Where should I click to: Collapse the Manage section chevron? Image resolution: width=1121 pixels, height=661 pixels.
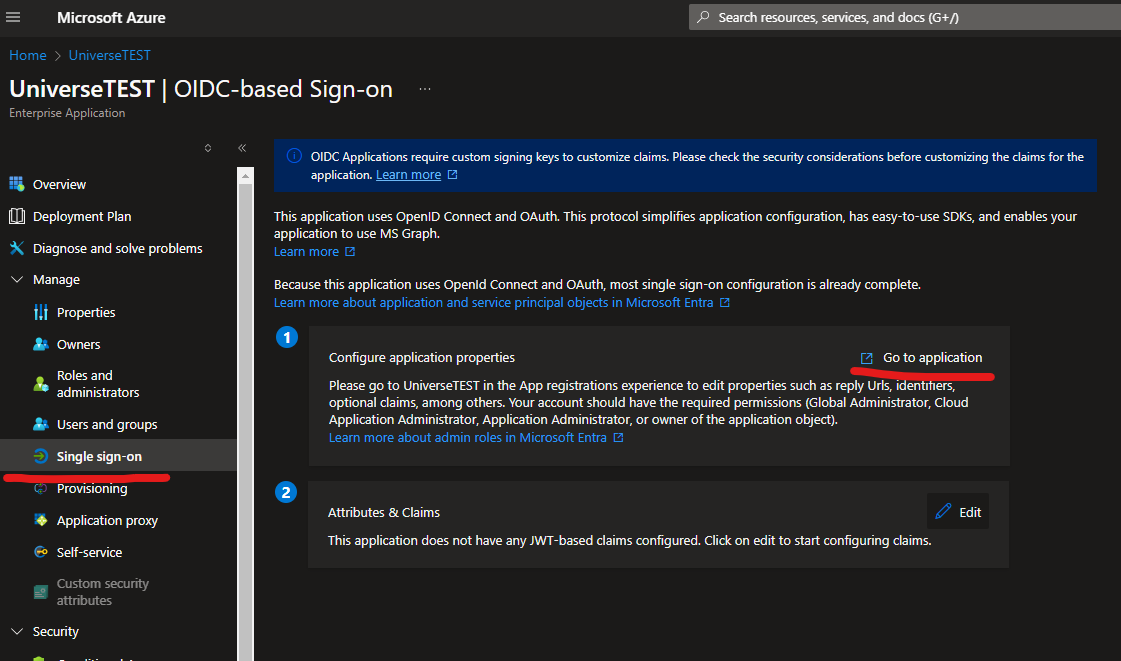tap(16, 280)
